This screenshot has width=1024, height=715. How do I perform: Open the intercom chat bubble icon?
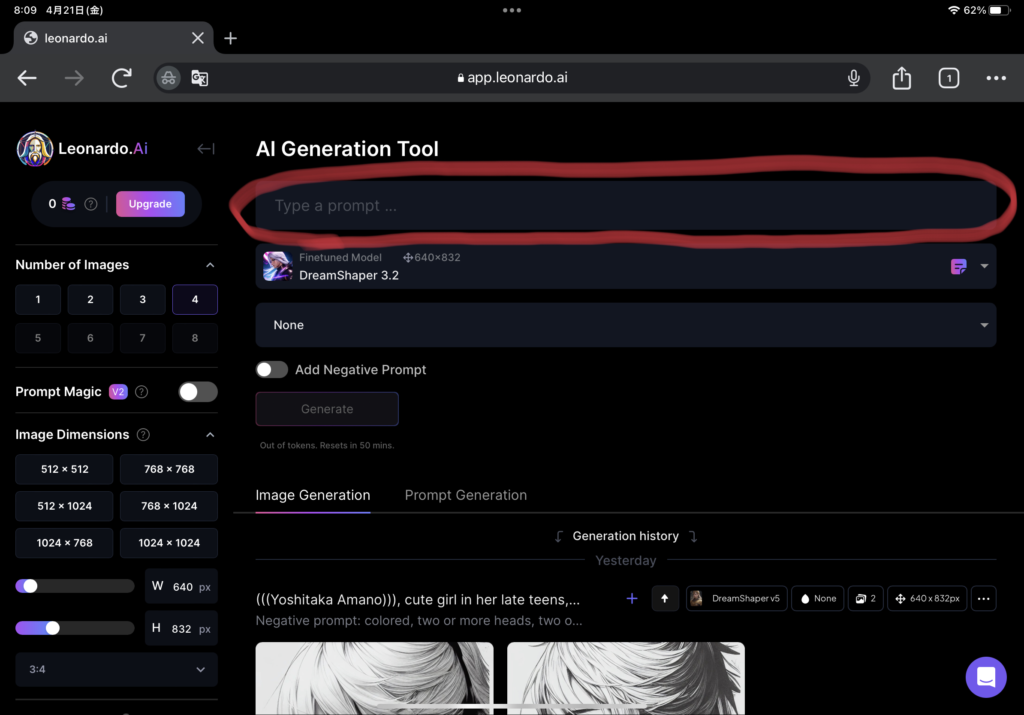pyautogui.click(x=985, y=677)
